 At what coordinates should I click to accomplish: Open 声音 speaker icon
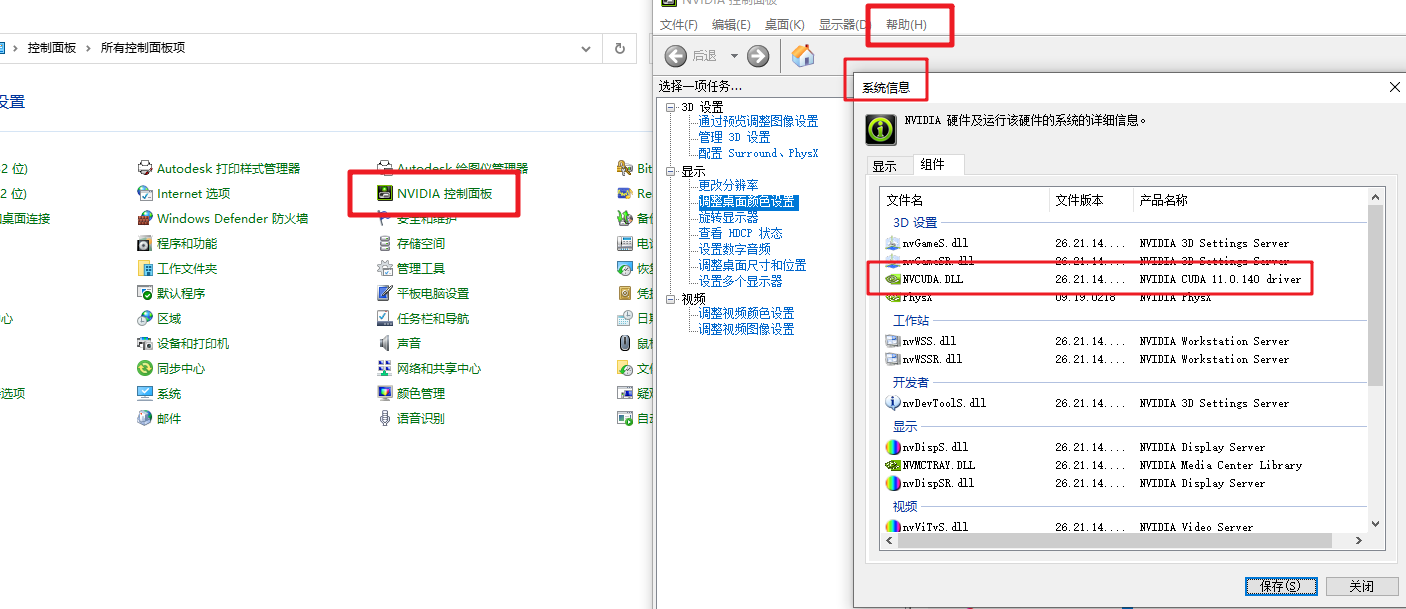point(385,343)
